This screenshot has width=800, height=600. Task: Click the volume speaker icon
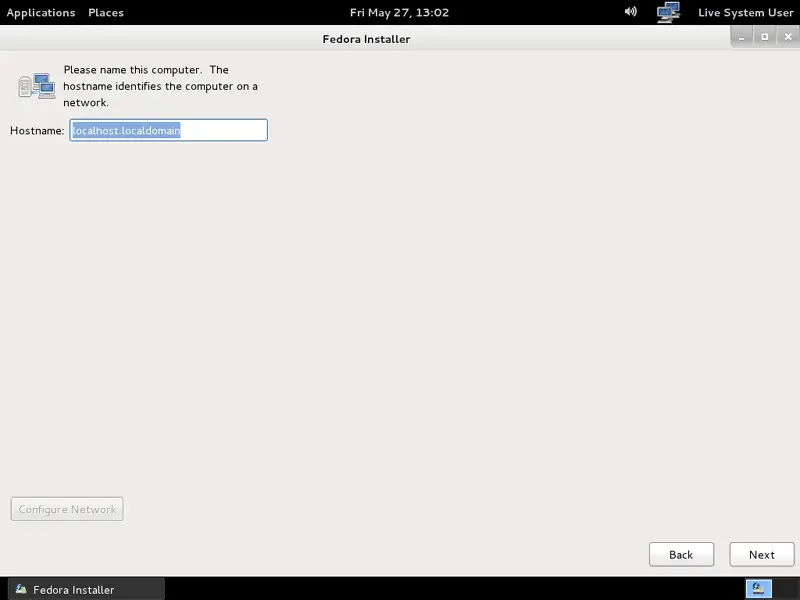click(631, 12)
